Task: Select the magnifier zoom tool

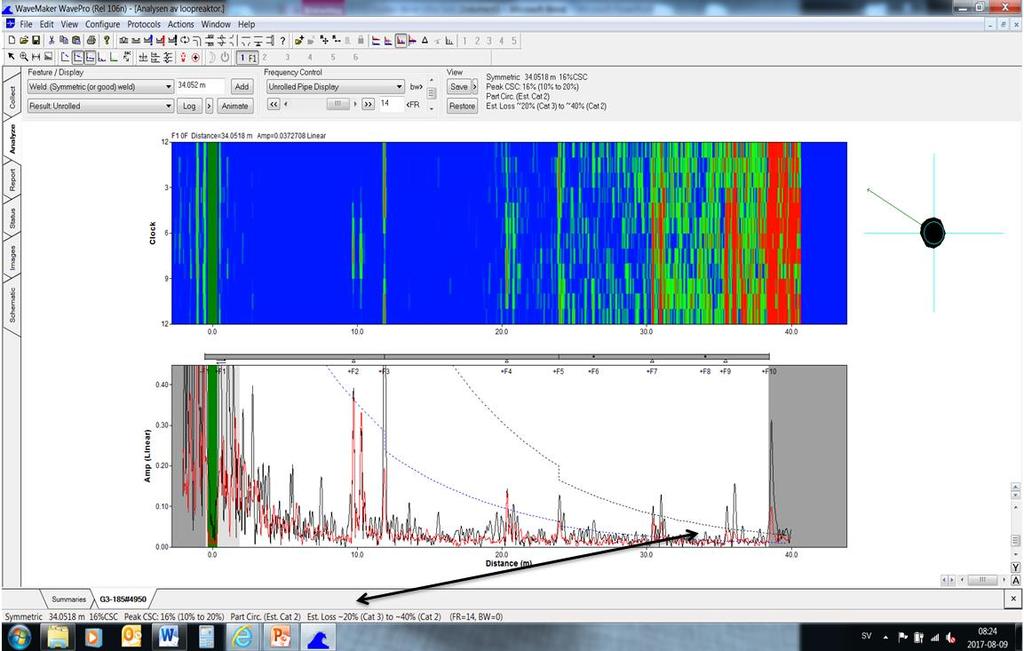Action: (x=24, y=57)
